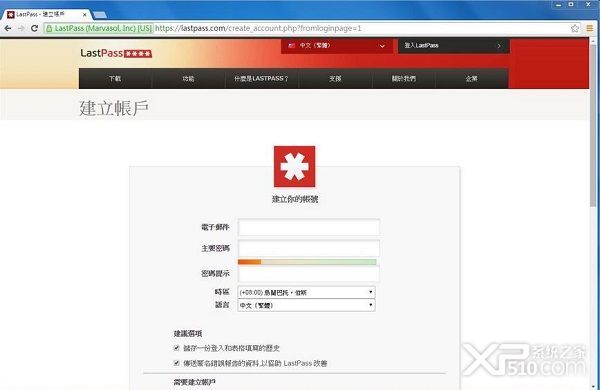Click the 密碼提示 input field

(309, 274)
